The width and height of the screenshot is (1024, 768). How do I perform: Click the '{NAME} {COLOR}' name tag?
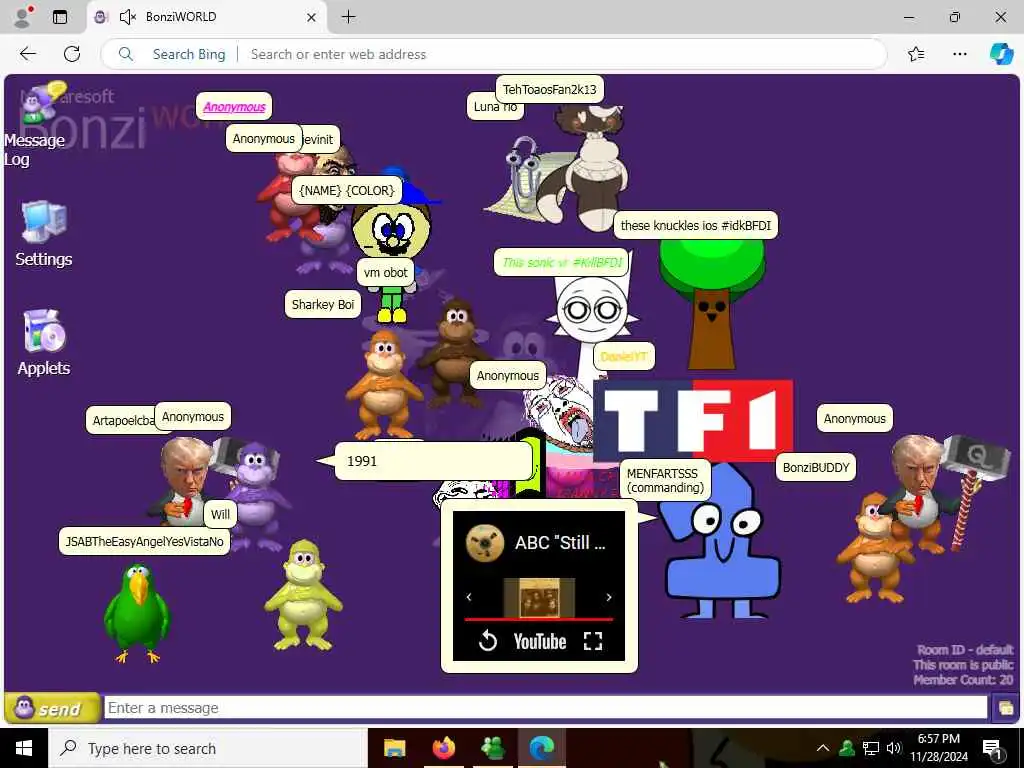tap(347, 190)
